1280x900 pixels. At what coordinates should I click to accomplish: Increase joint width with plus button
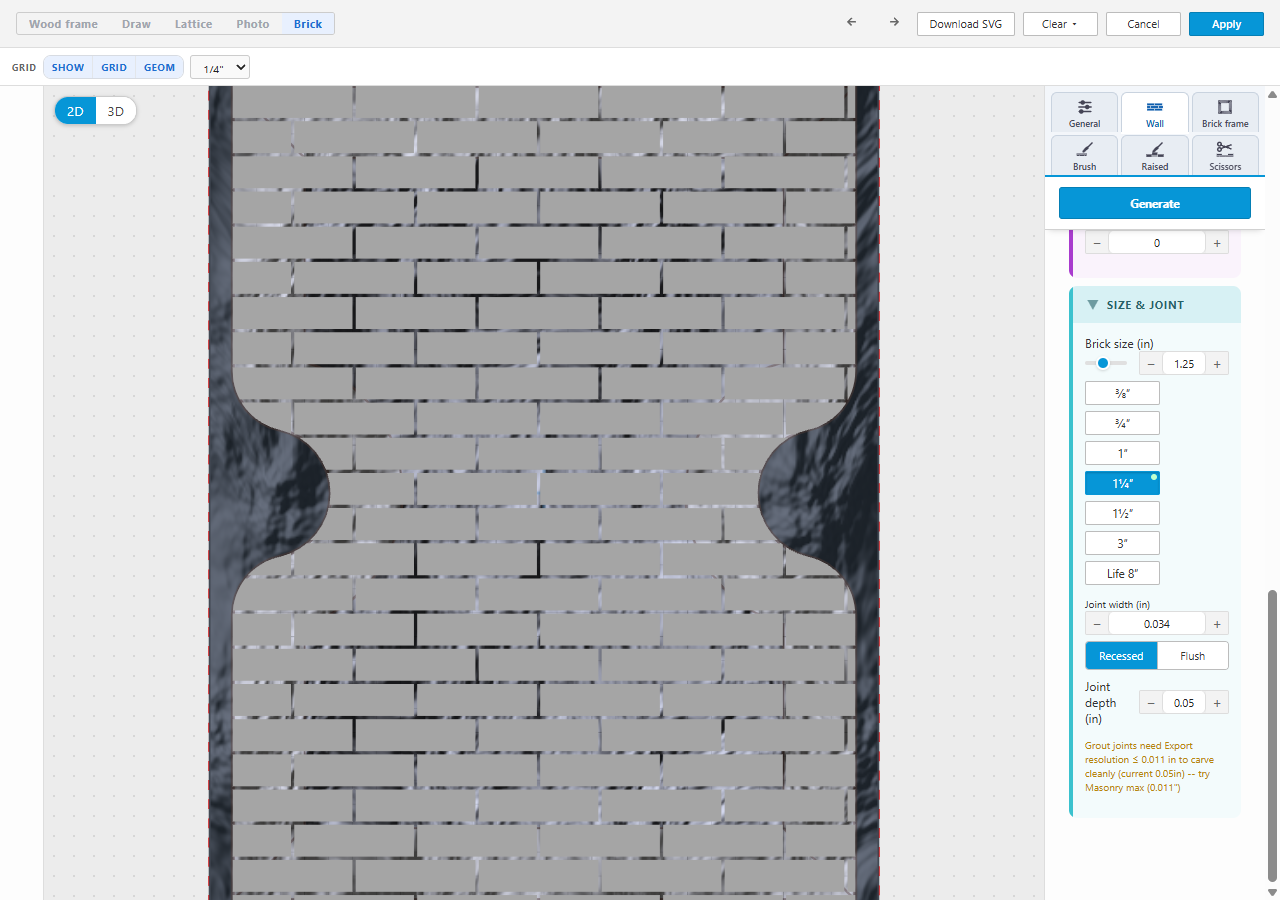pyautogui.click(x=1217, y=624)
